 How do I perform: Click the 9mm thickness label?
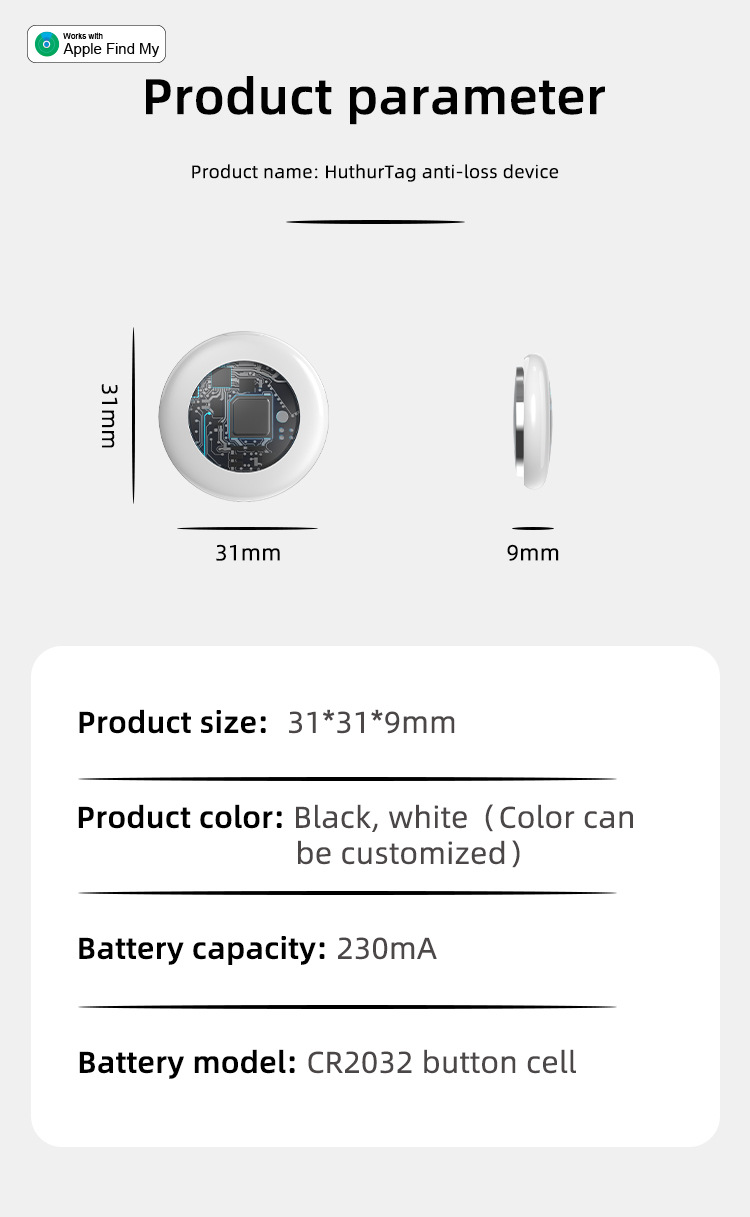pos(533,552)
